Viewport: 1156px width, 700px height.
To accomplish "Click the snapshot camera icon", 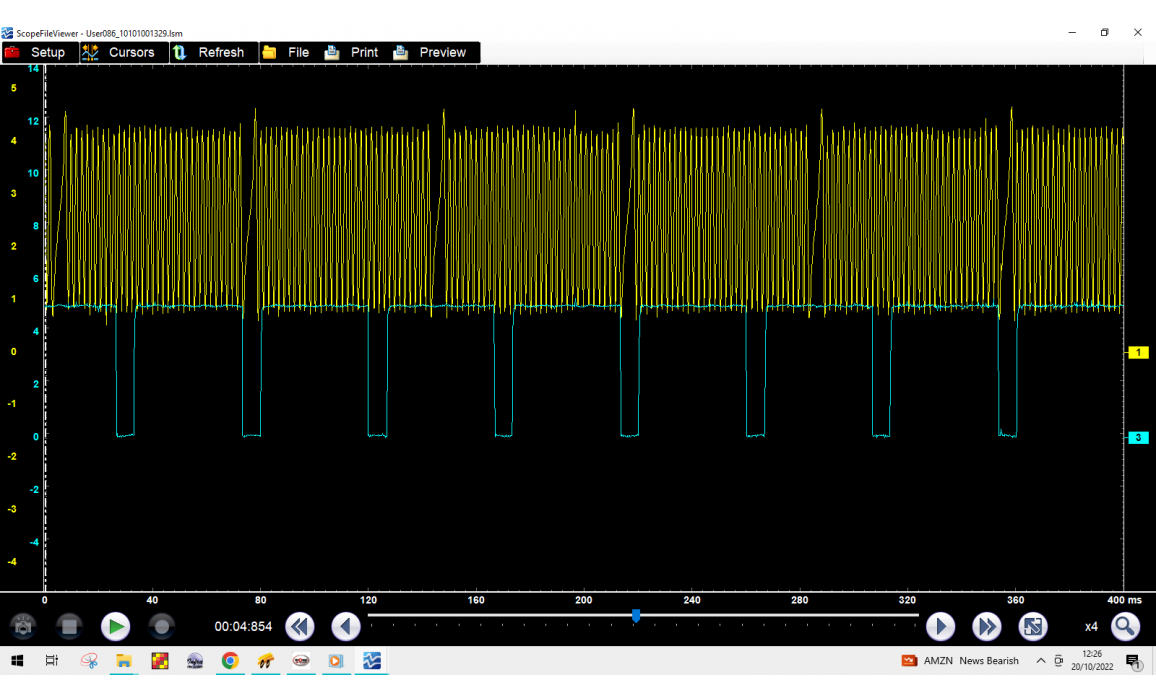I will click(23, 627).
